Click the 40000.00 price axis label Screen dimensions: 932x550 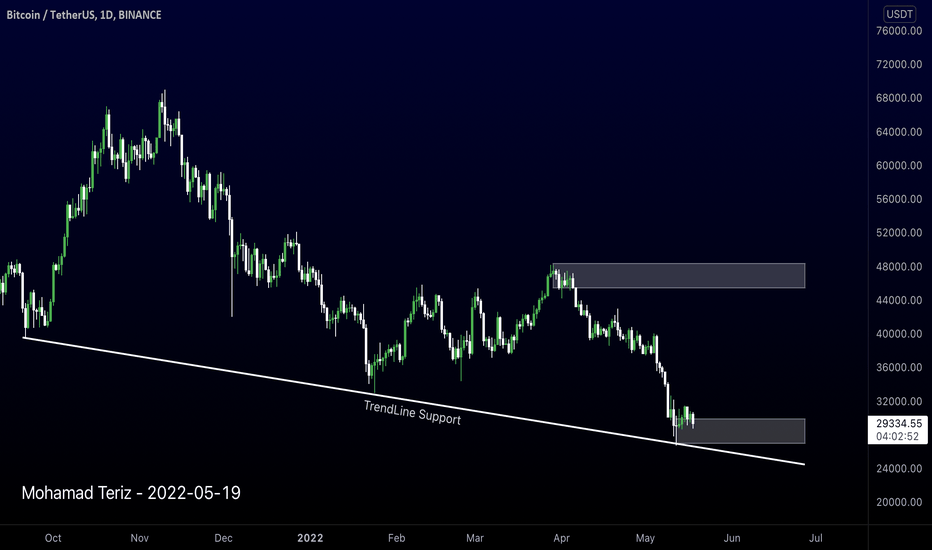pos(899,334)
